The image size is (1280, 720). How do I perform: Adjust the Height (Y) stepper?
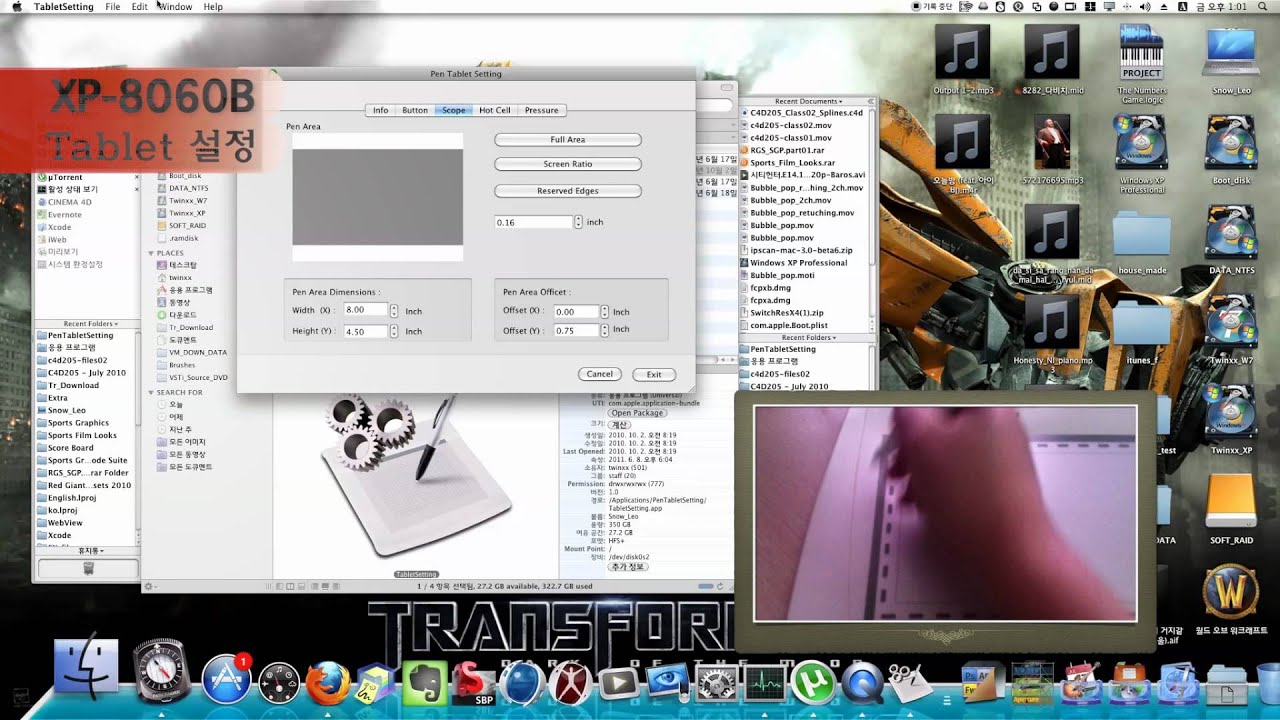[394, 331]
